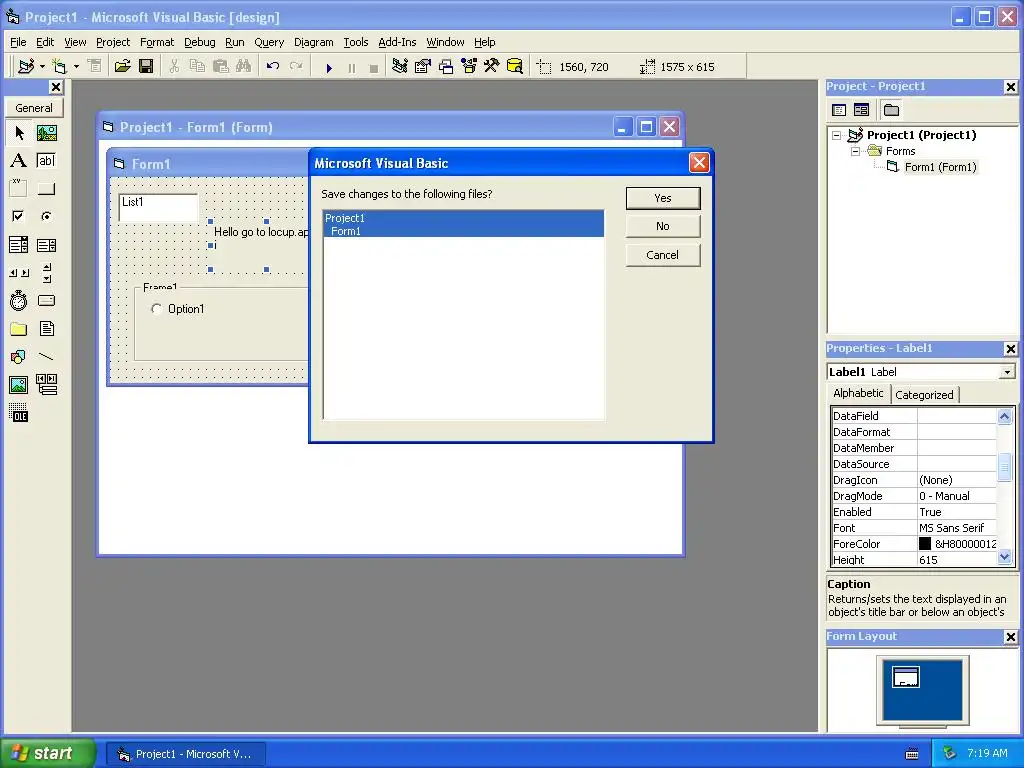Switch to the Alphabetic properties tab

tap(858, 393)
